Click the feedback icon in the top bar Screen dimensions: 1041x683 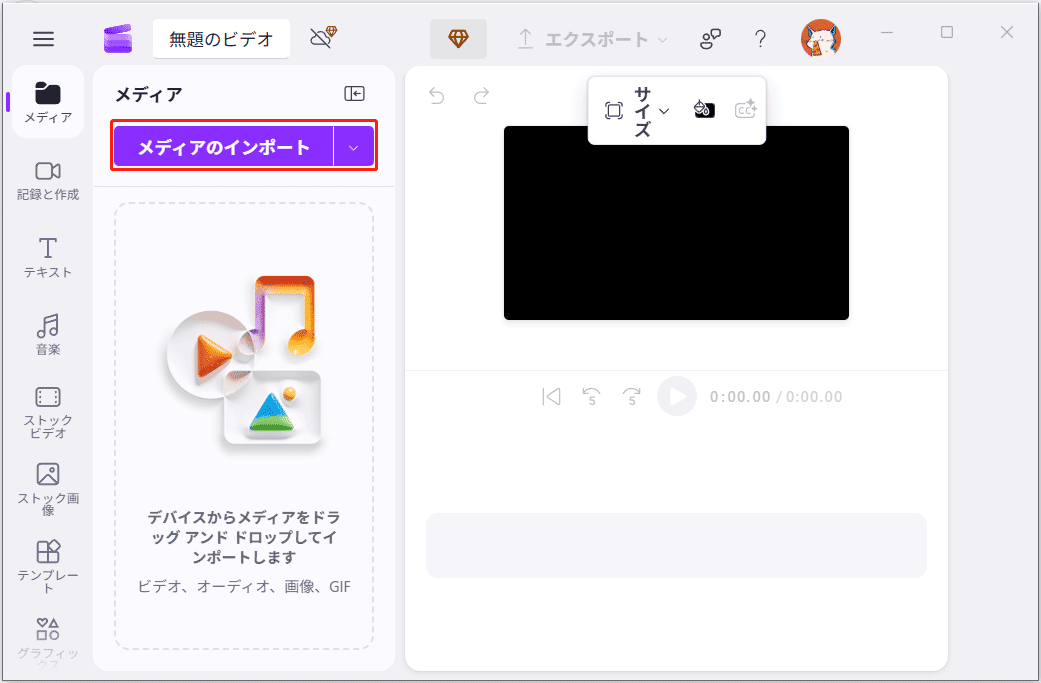pos(710,38)
